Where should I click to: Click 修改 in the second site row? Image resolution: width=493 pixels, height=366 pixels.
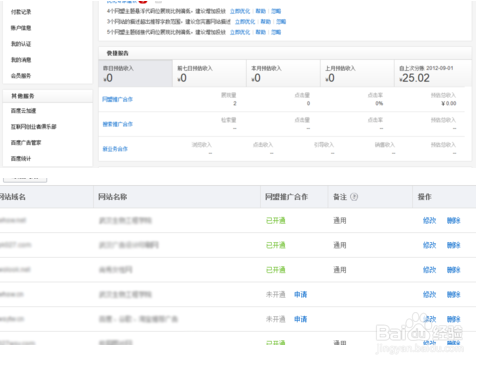(x=429, y=245)
